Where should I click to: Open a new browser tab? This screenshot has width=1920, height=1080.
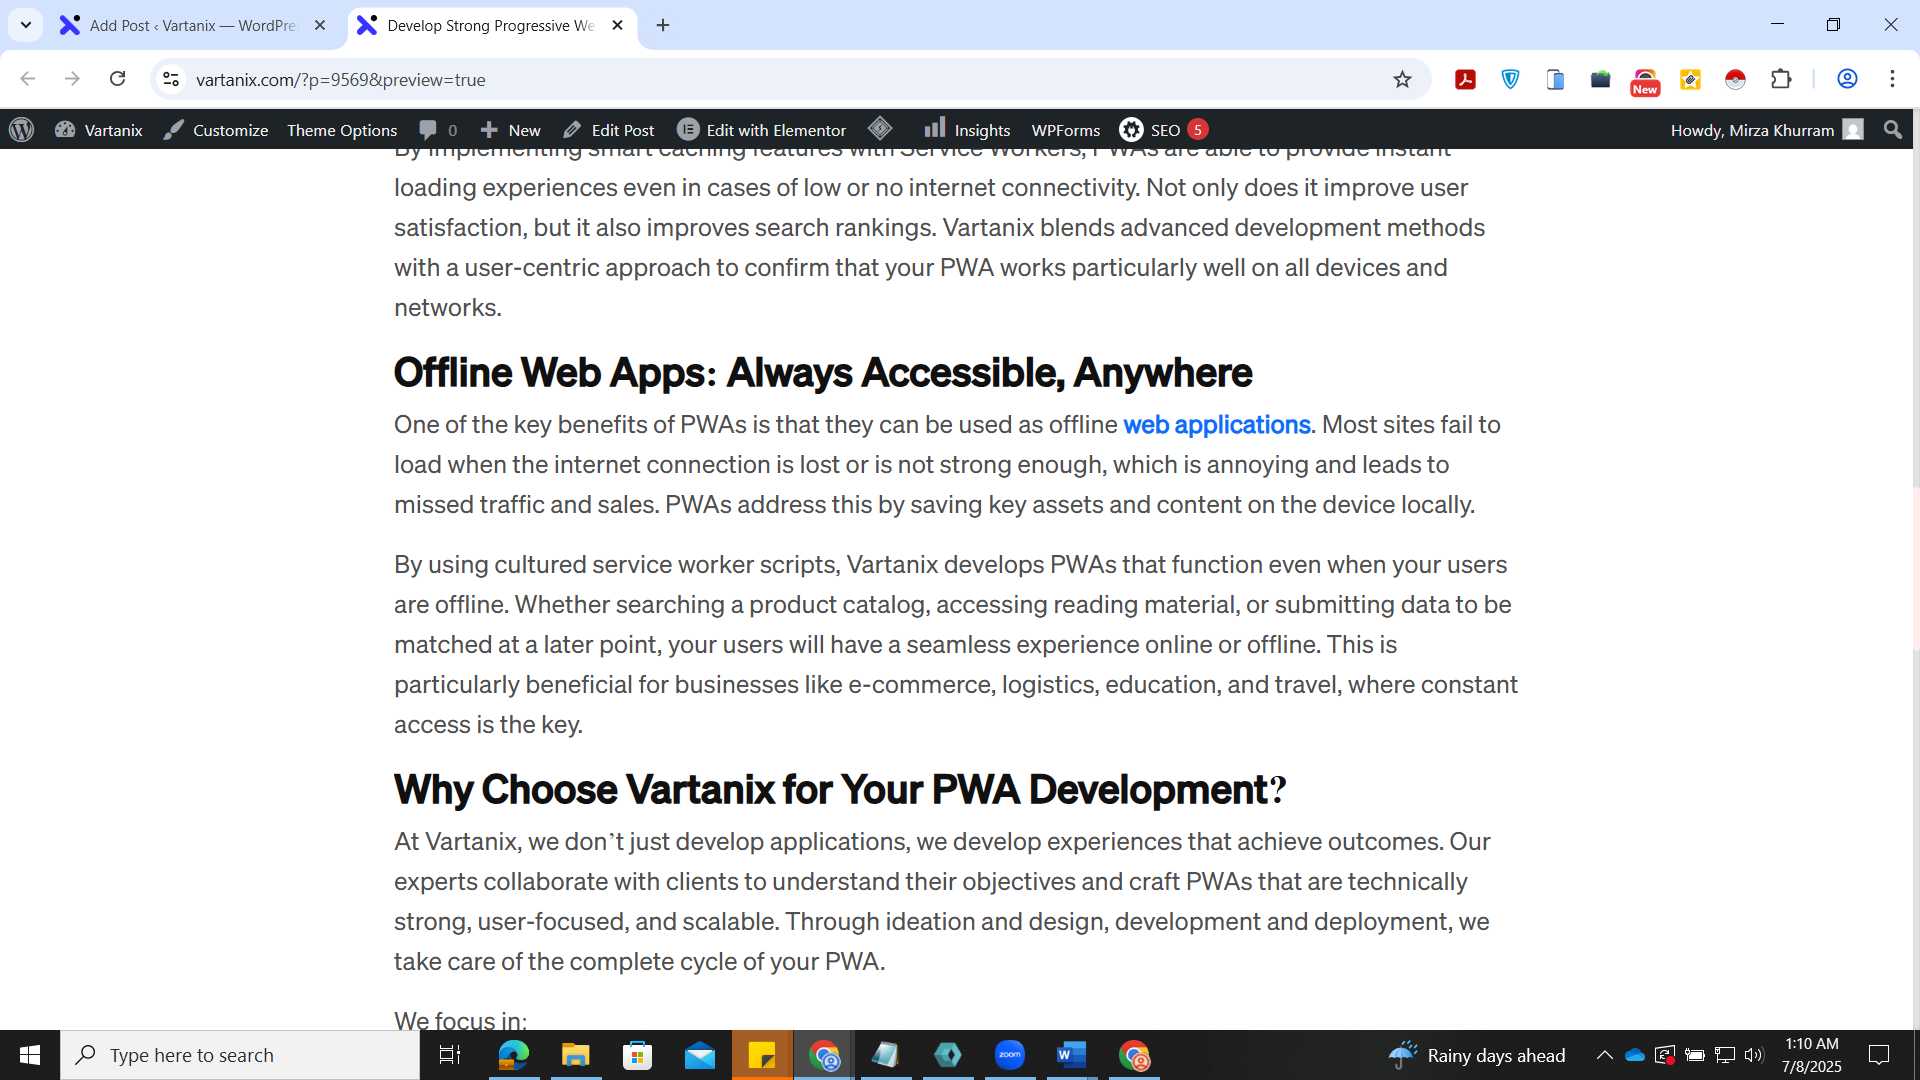pyautogui.click(x=662, y=25)
